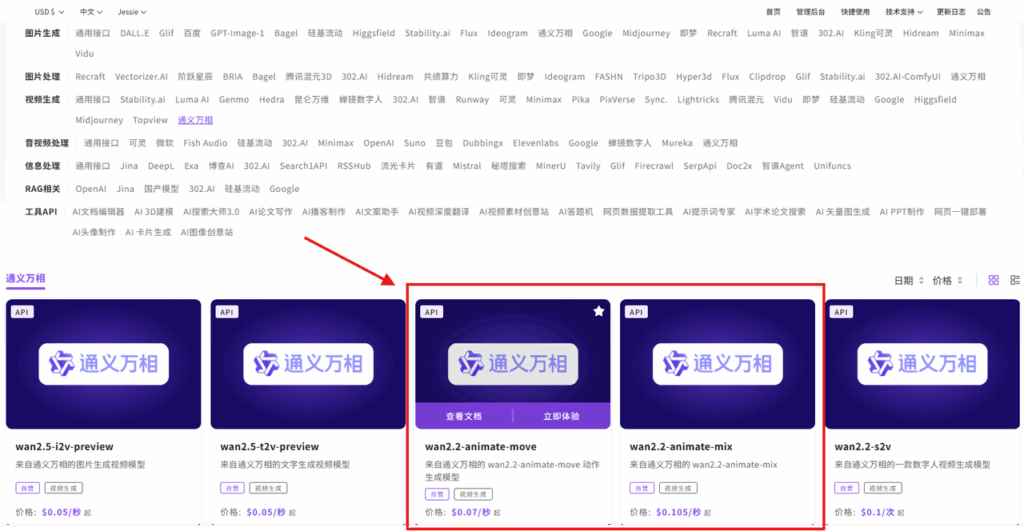Select Topview under 视频生成

coord(150,120)
